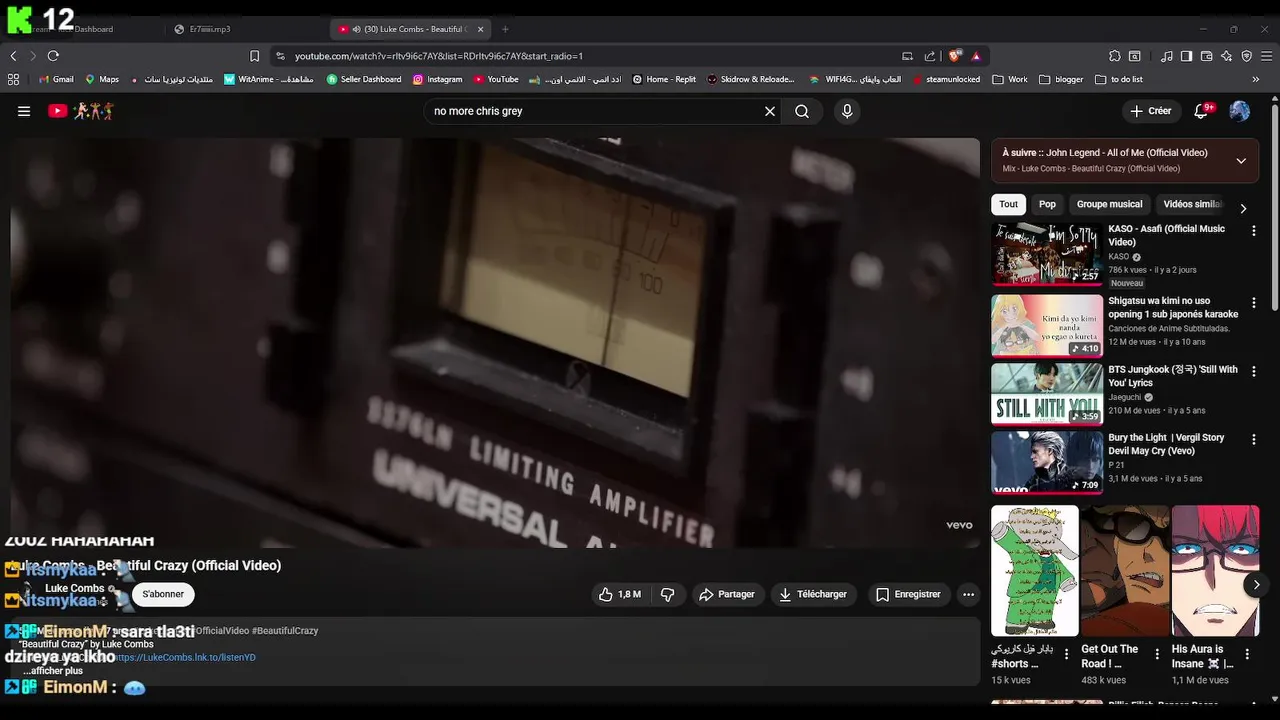The image size is (1280, 720).
Task: Open YouTube notifications bell
Action: (x=1201, y=111)
